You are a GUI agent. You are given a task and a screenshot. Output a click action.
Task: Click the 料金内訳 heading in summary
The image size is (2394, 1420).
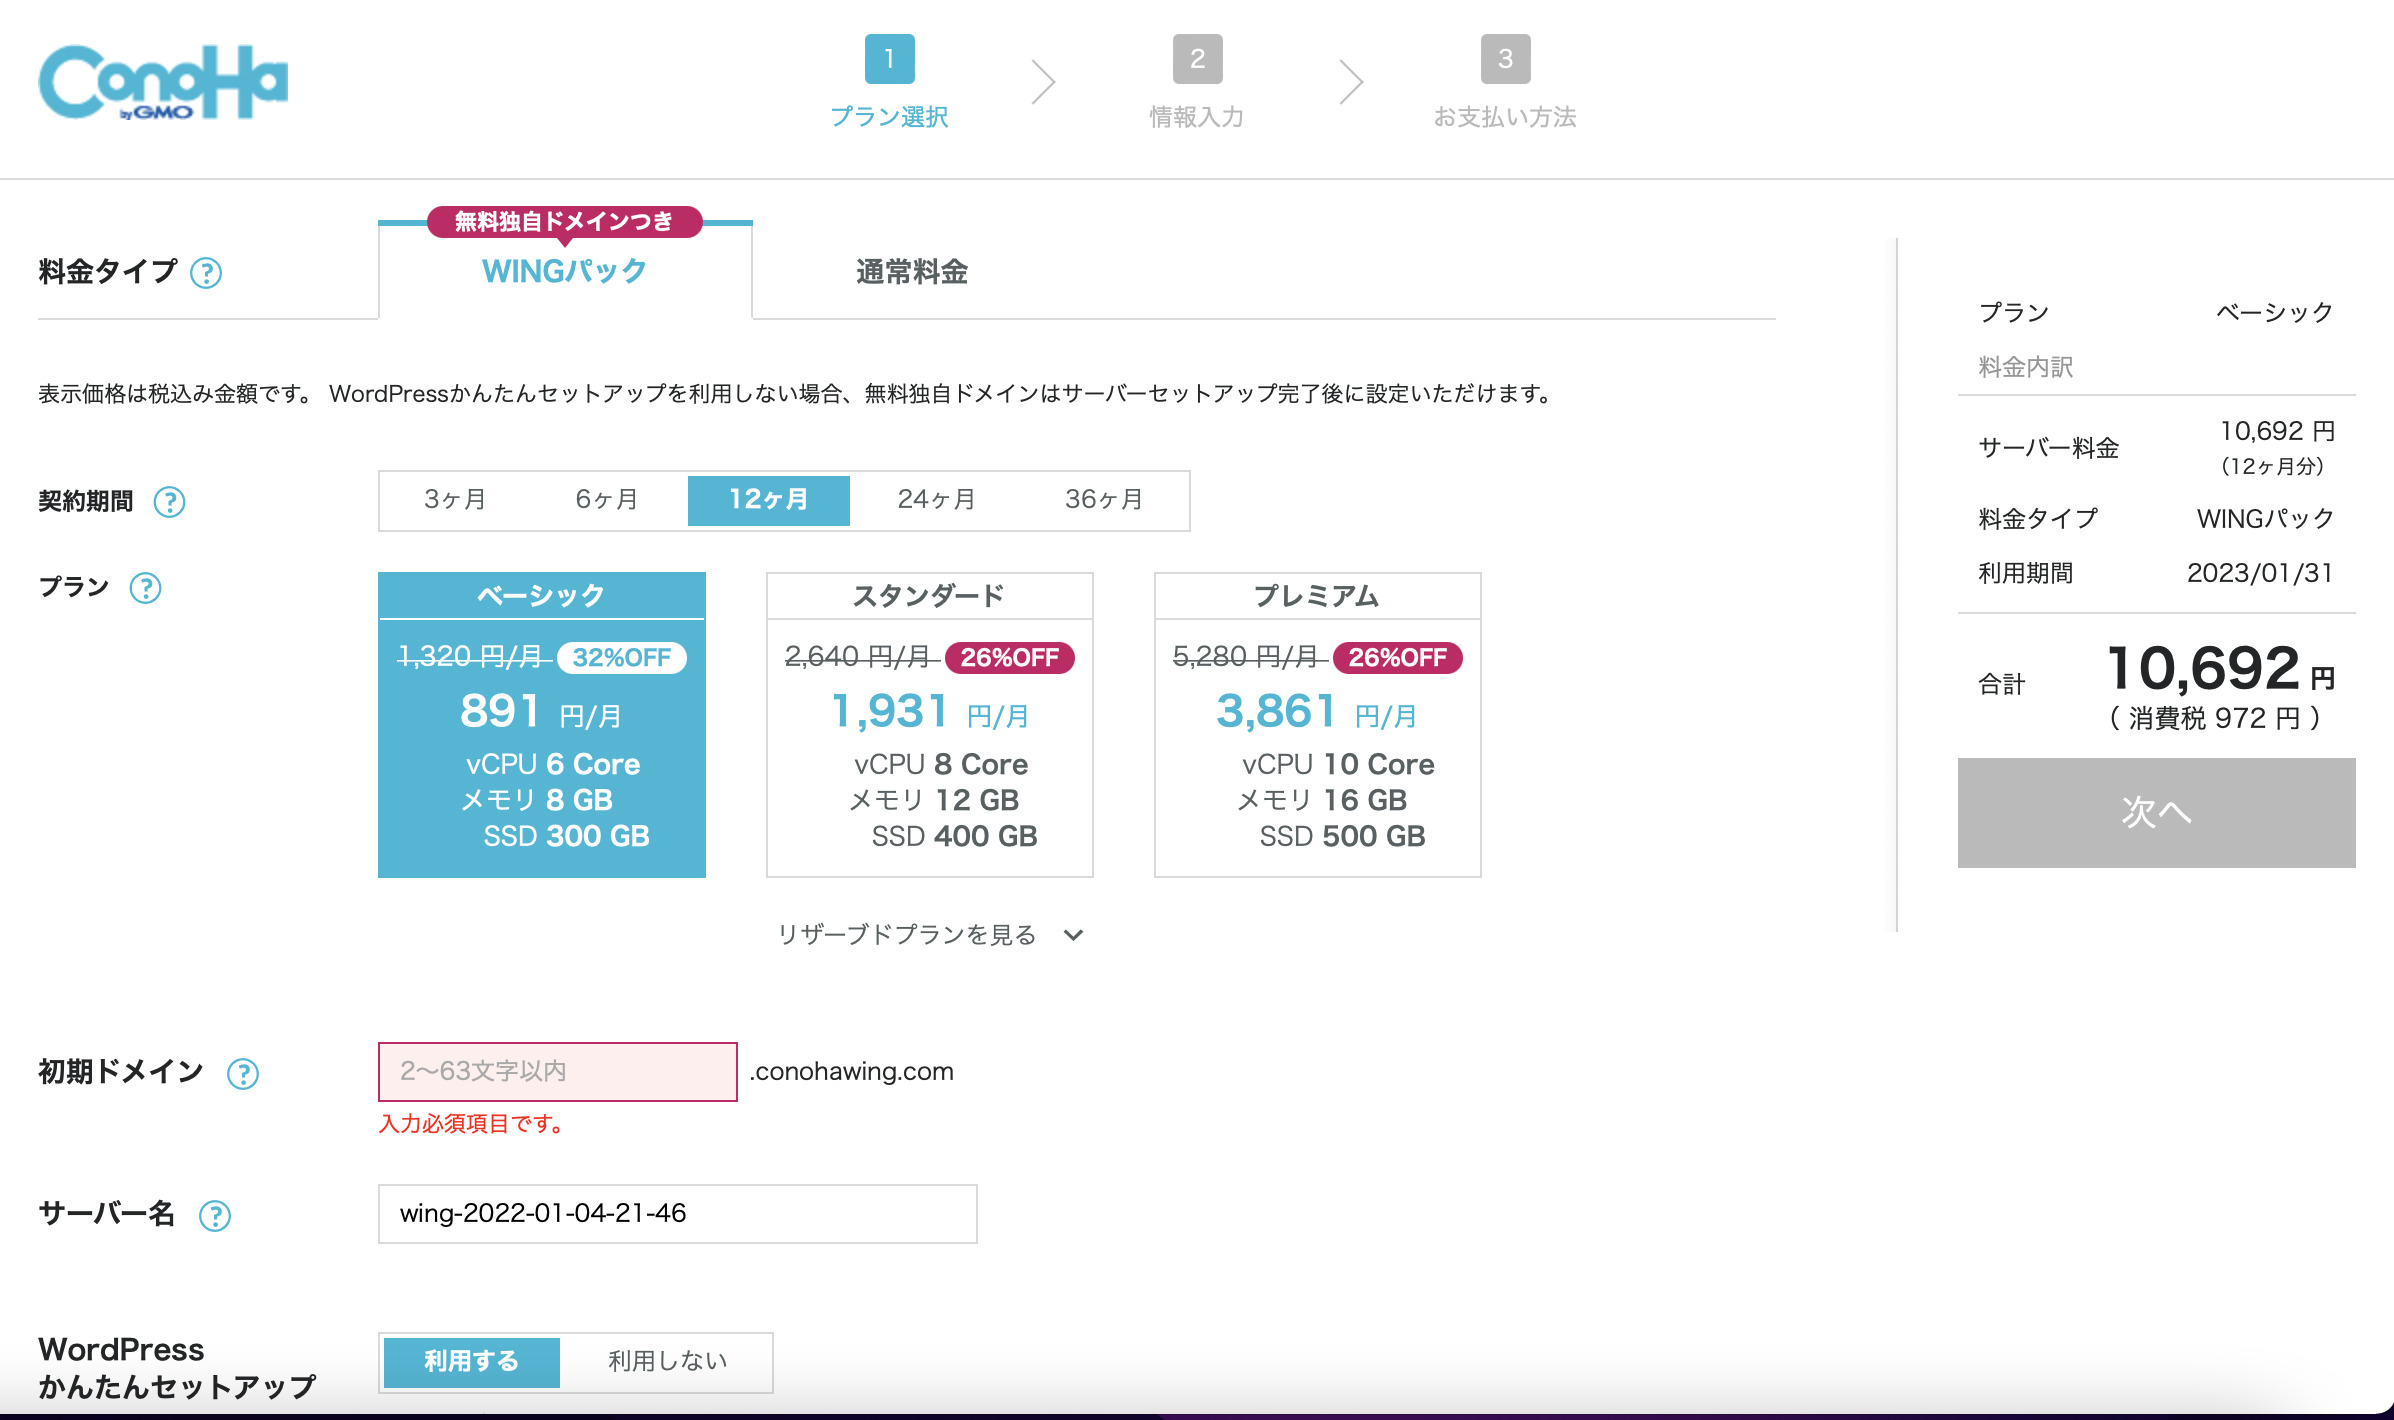[2026, 367]
